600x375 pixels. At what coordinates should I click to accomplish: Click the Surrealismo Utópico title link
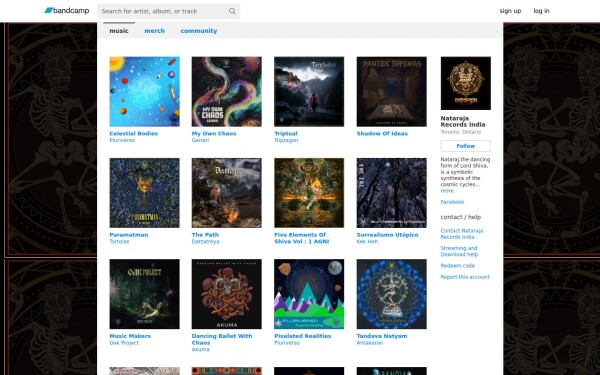click(387, 235)
